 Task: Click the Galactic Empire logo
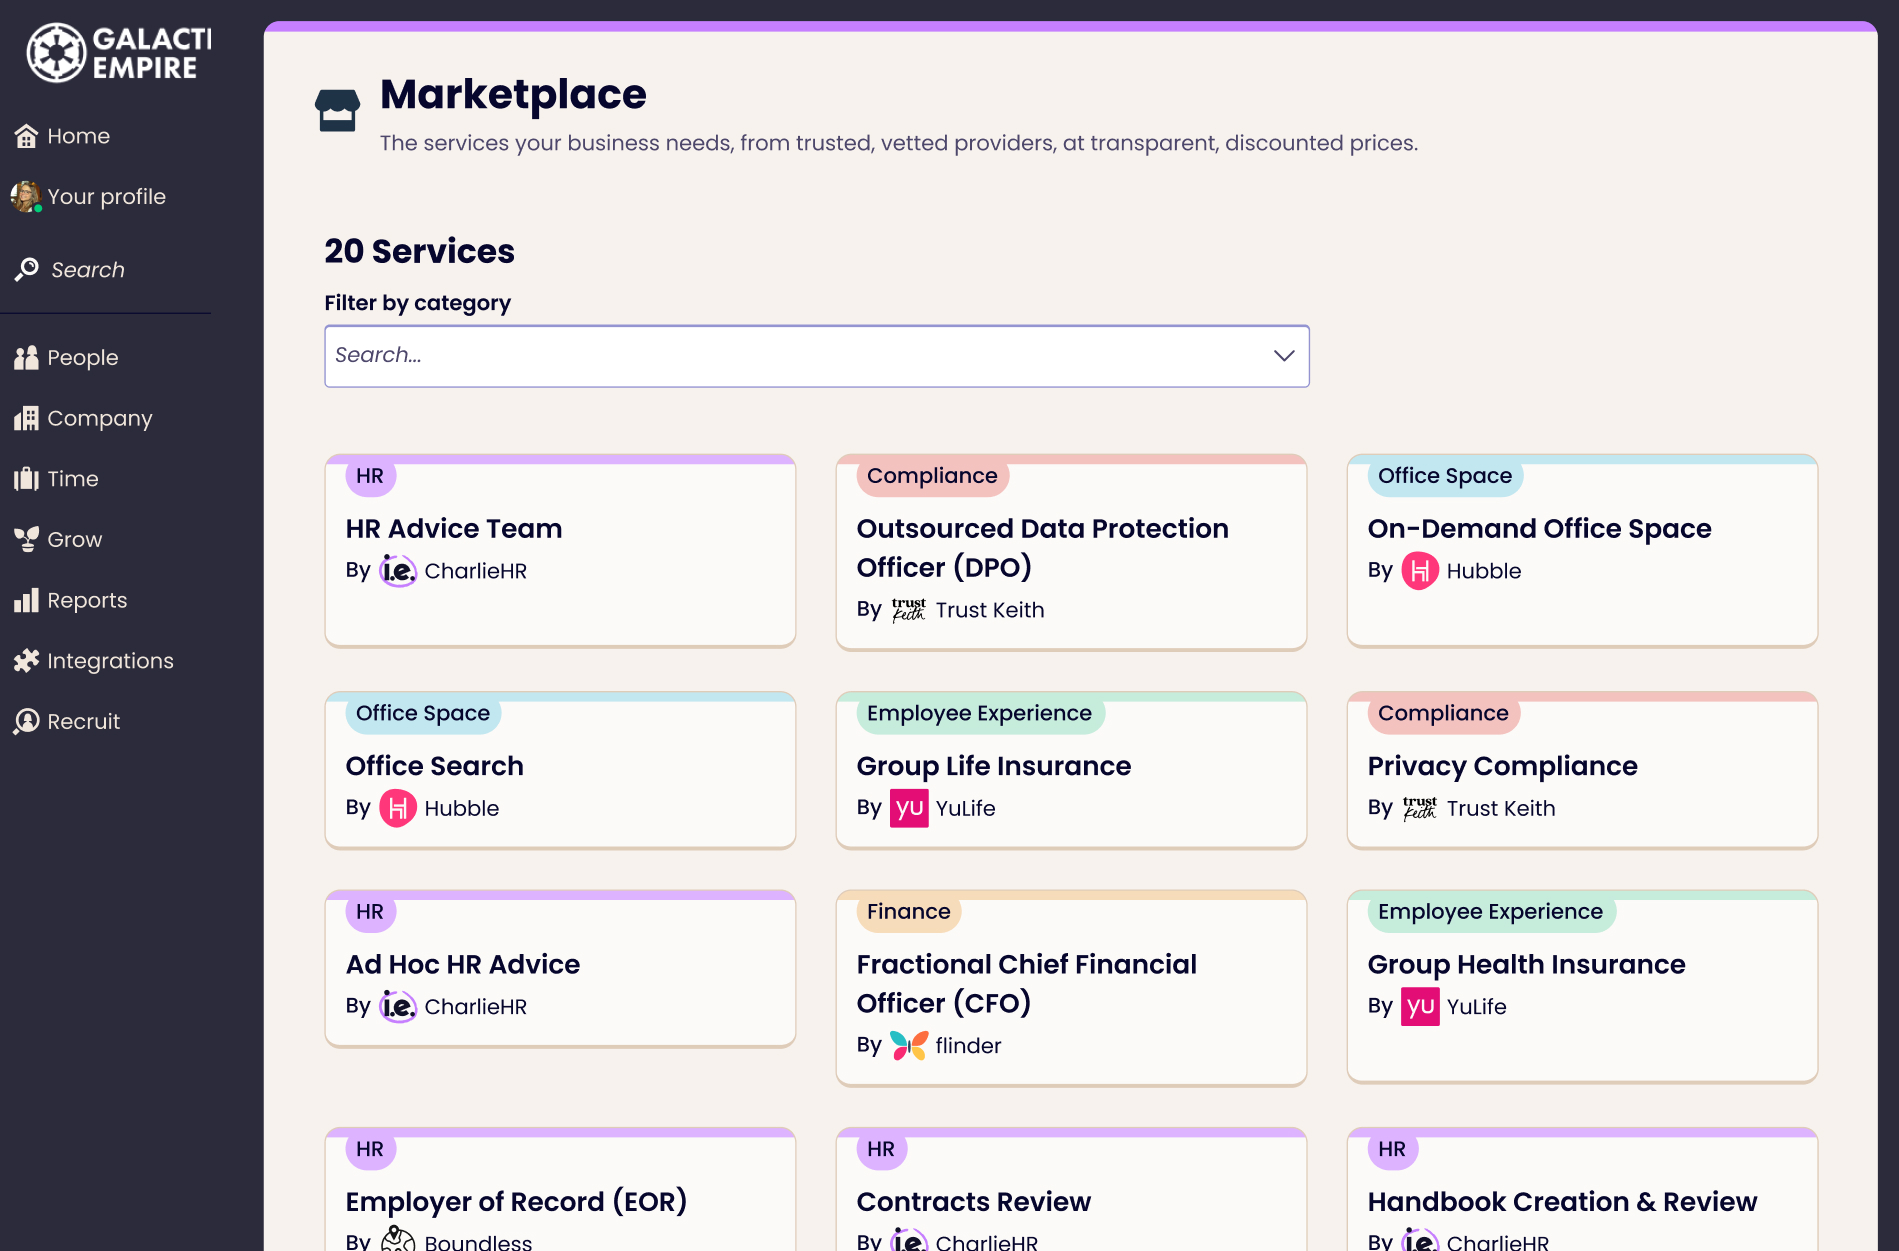point(119,53)
